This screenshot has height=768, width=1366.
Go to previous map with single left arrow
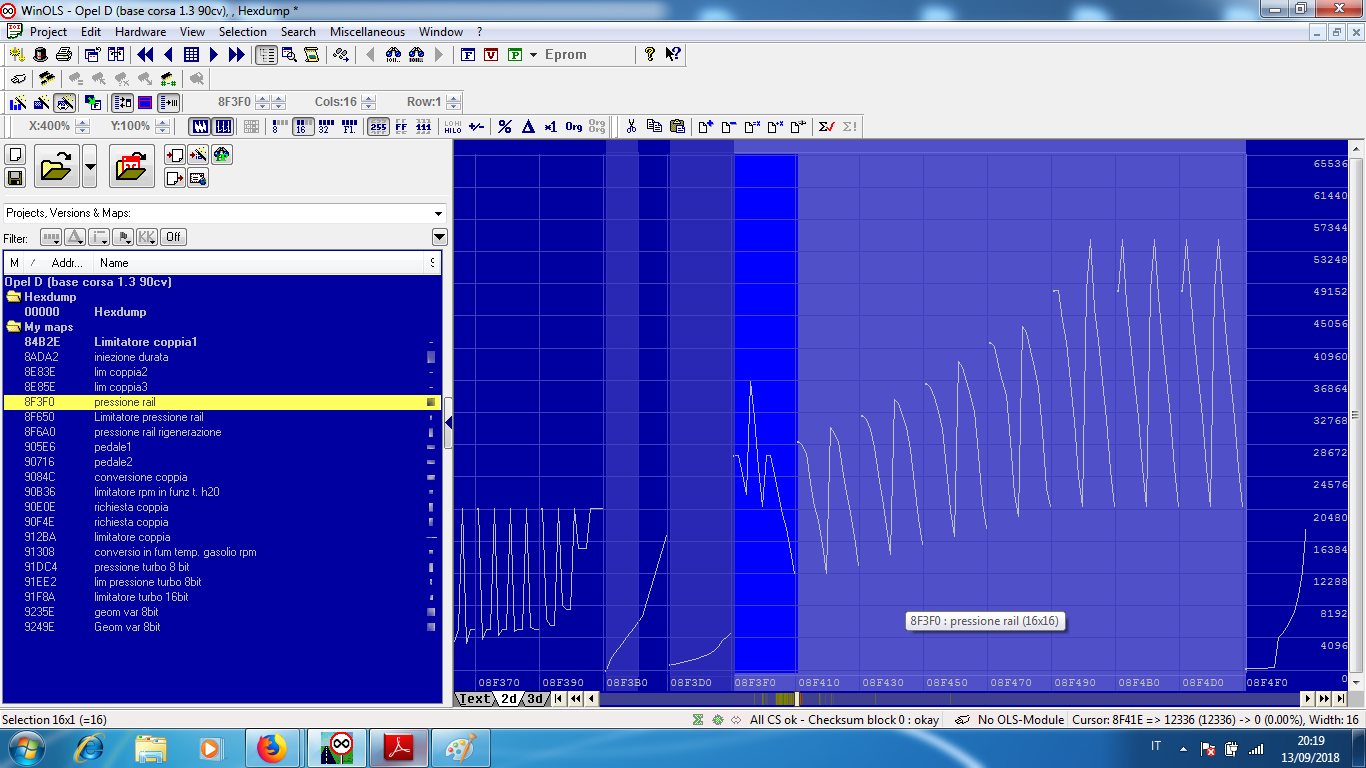(x=168, y=55)
